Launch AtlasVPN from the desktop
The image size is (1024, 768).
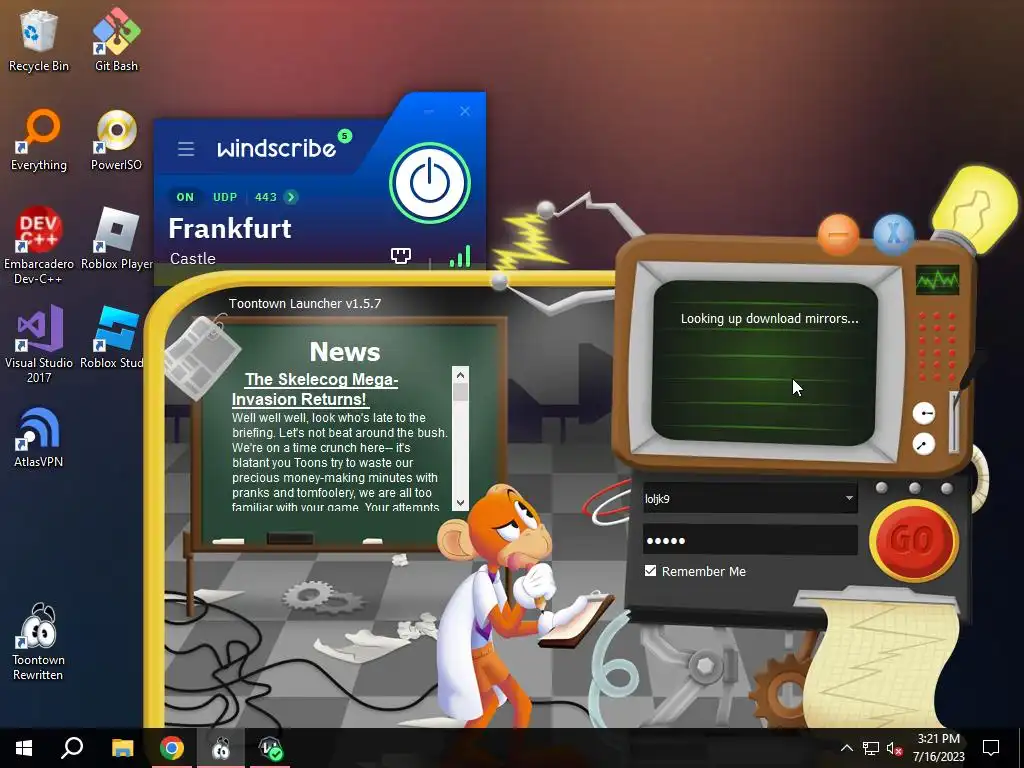click(x=39, y=438)
